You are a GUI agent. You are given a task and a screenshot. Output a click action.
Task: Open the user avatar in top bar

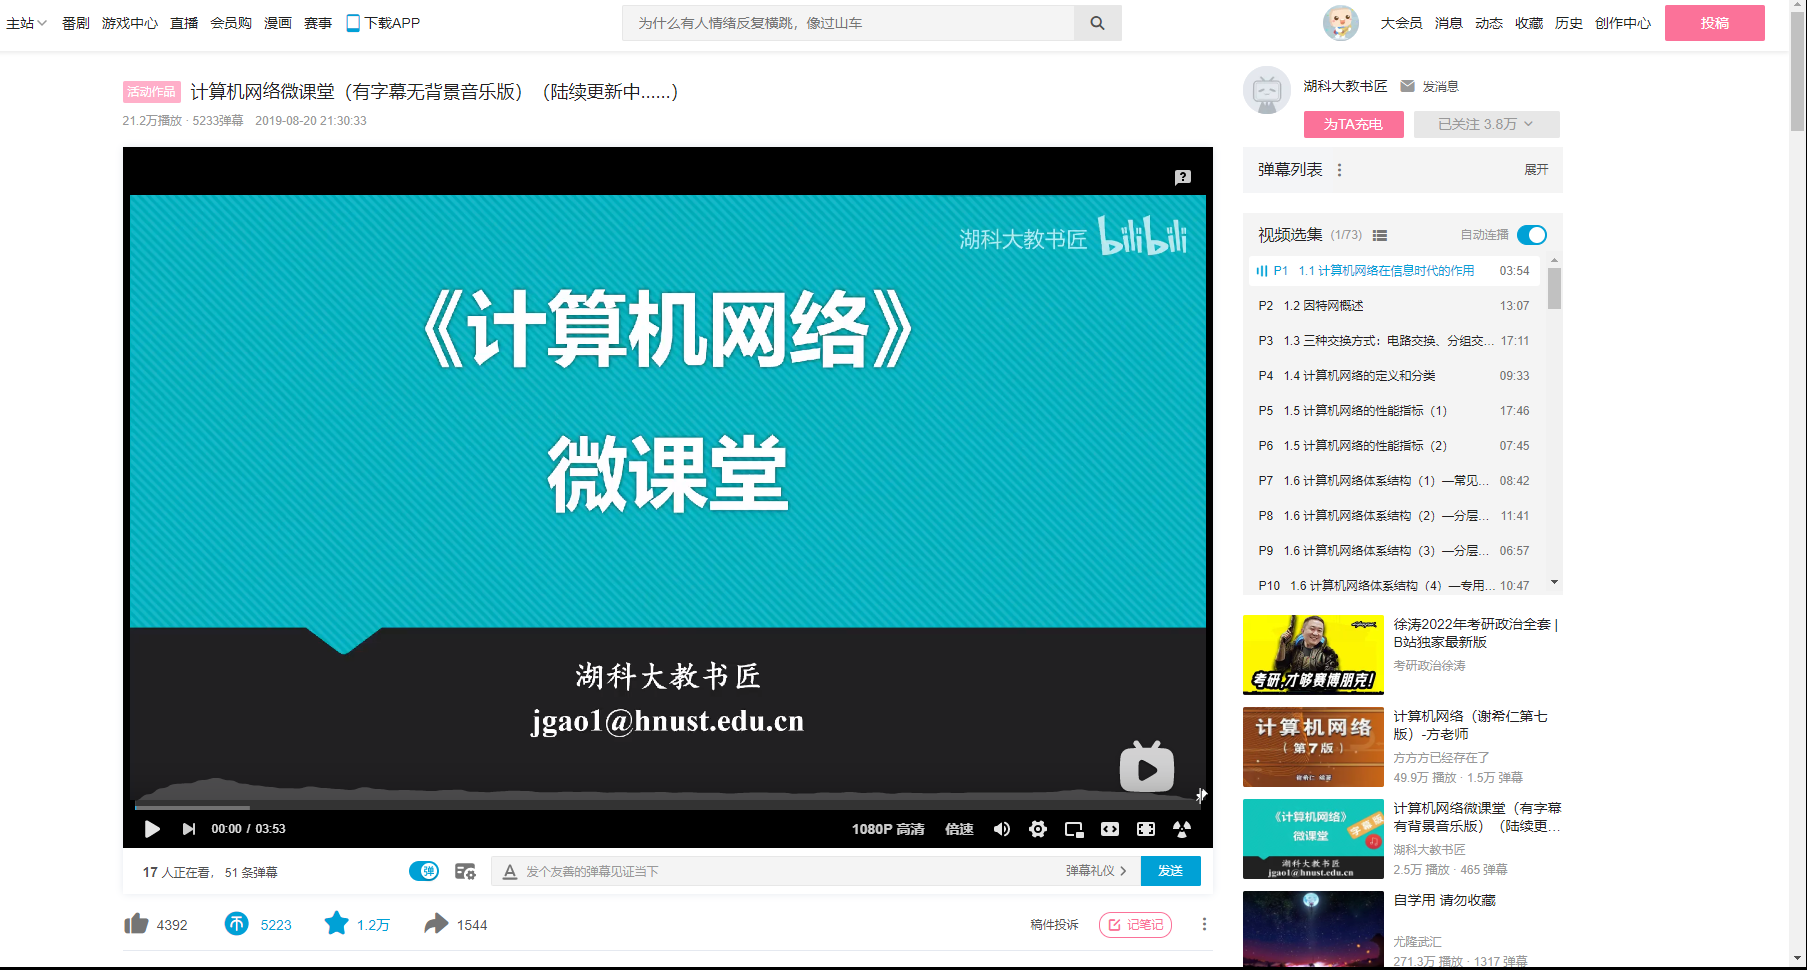(1340, 22)
